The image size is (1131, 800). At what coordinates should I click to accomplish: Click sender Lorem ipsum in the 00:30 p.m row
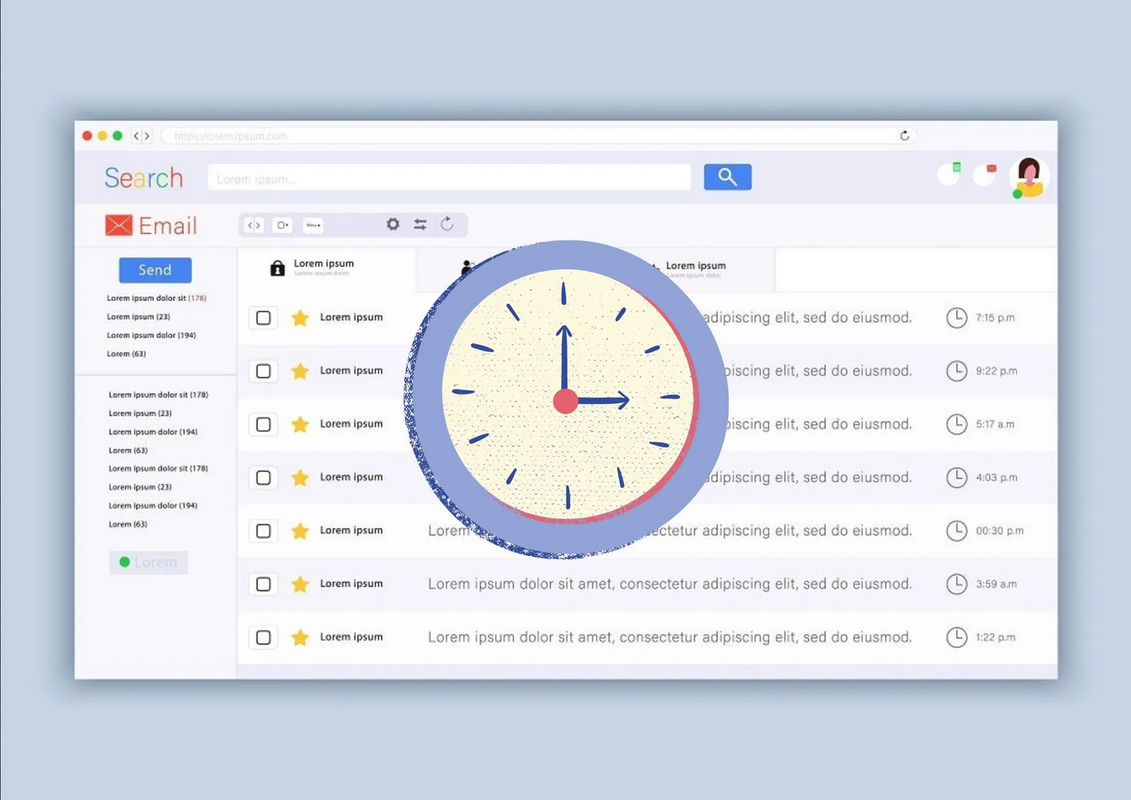tap(351, 531)
